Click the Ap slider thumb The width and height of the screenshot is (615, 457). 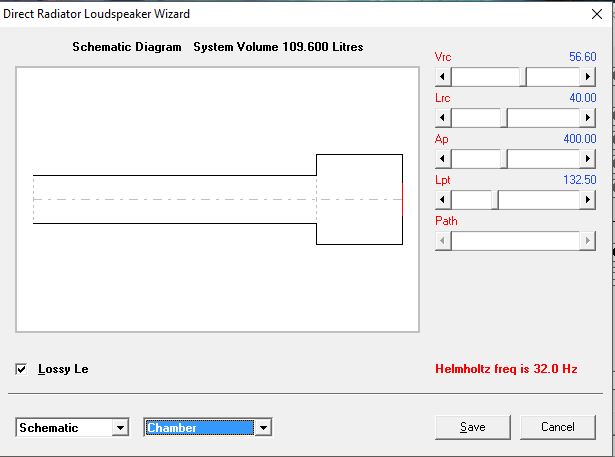pyautogui.click(x=504, y=158)
